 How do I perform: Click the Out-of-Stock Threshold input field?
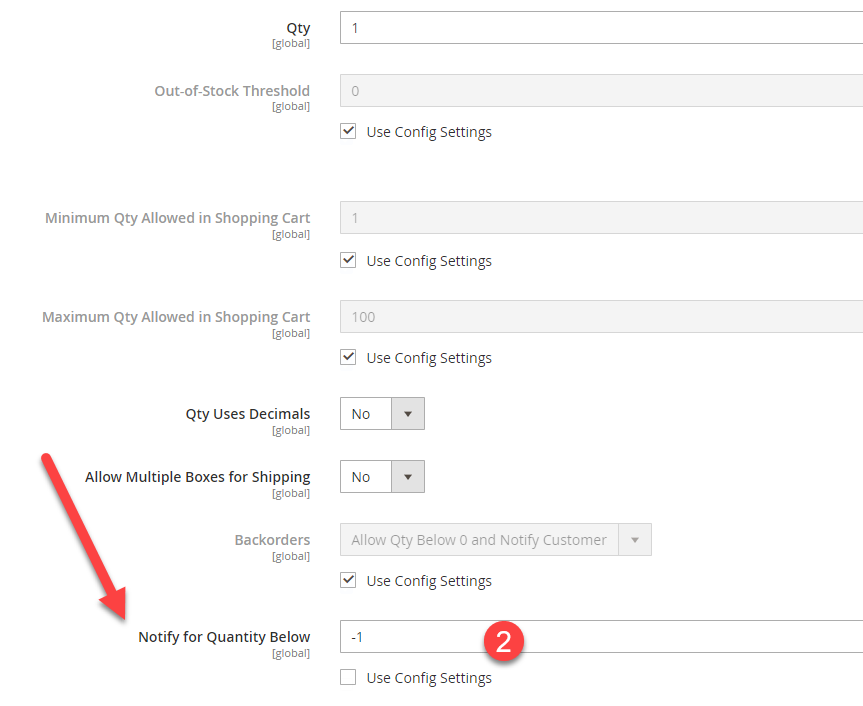[600, 91]
